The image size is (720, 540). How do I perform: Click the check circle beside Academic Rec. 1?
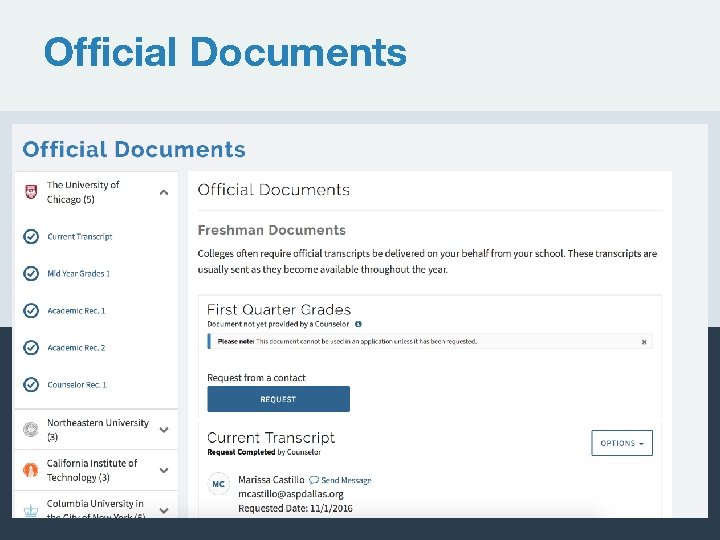pyautogui.click(x=31, y=310)
